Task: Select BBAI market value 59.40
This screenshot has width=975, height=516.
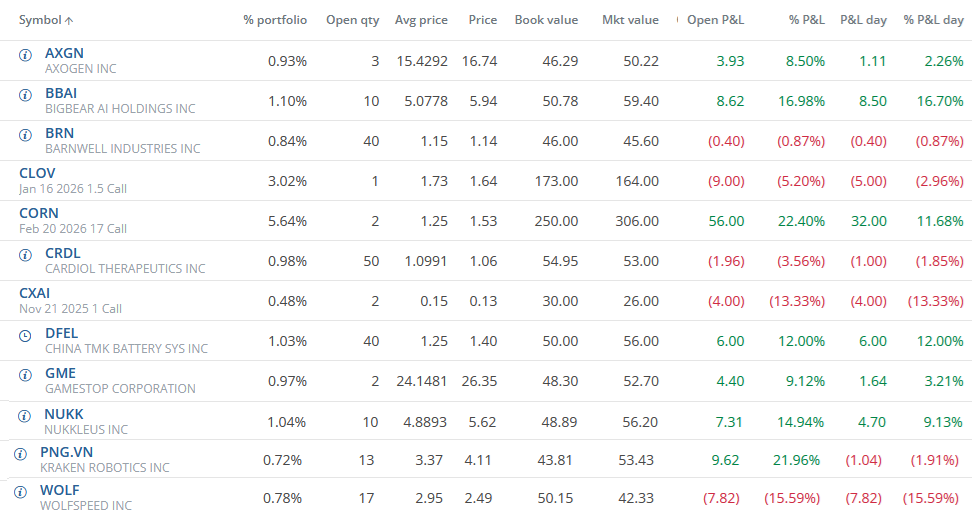Action: point(641,101)
